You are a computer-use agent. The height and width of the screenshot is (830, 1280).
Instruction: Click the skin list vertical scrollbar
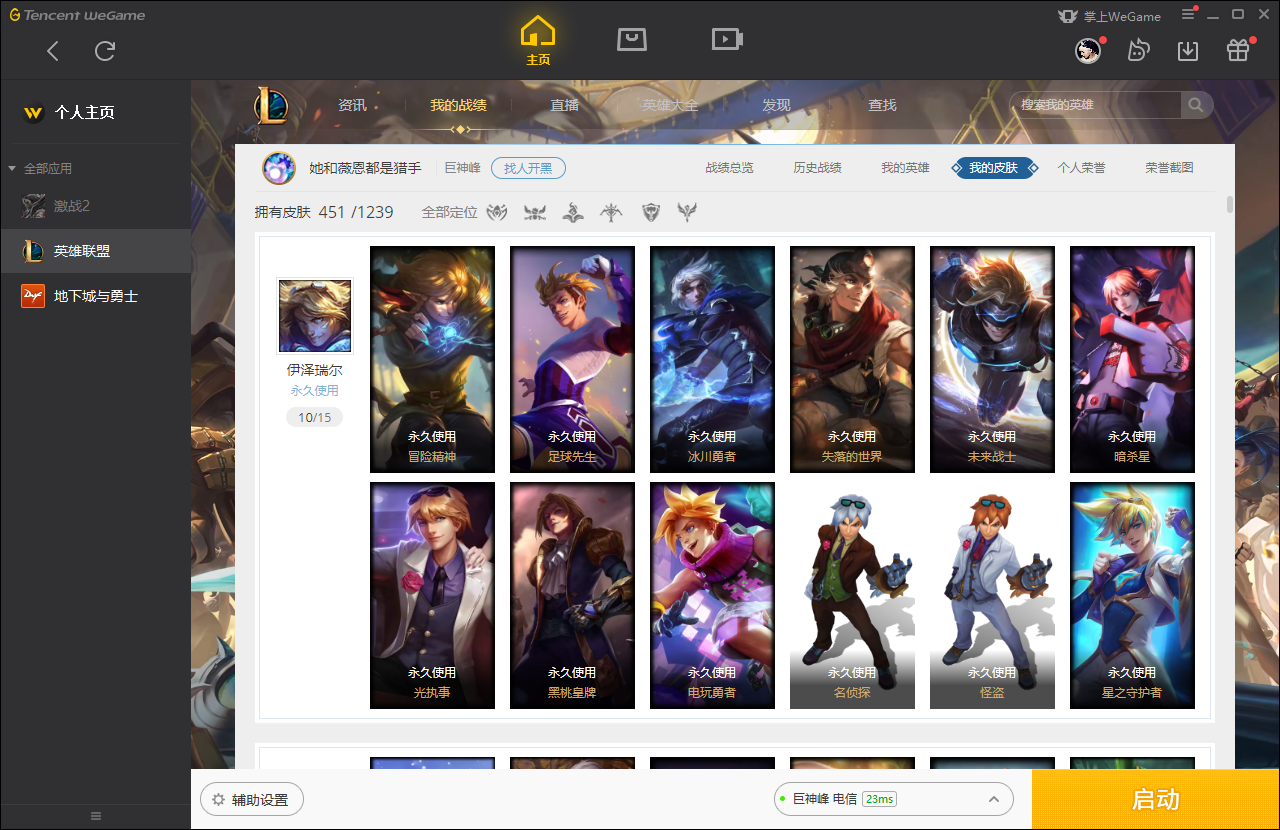pyautogui.click(x=1229, y=205)
